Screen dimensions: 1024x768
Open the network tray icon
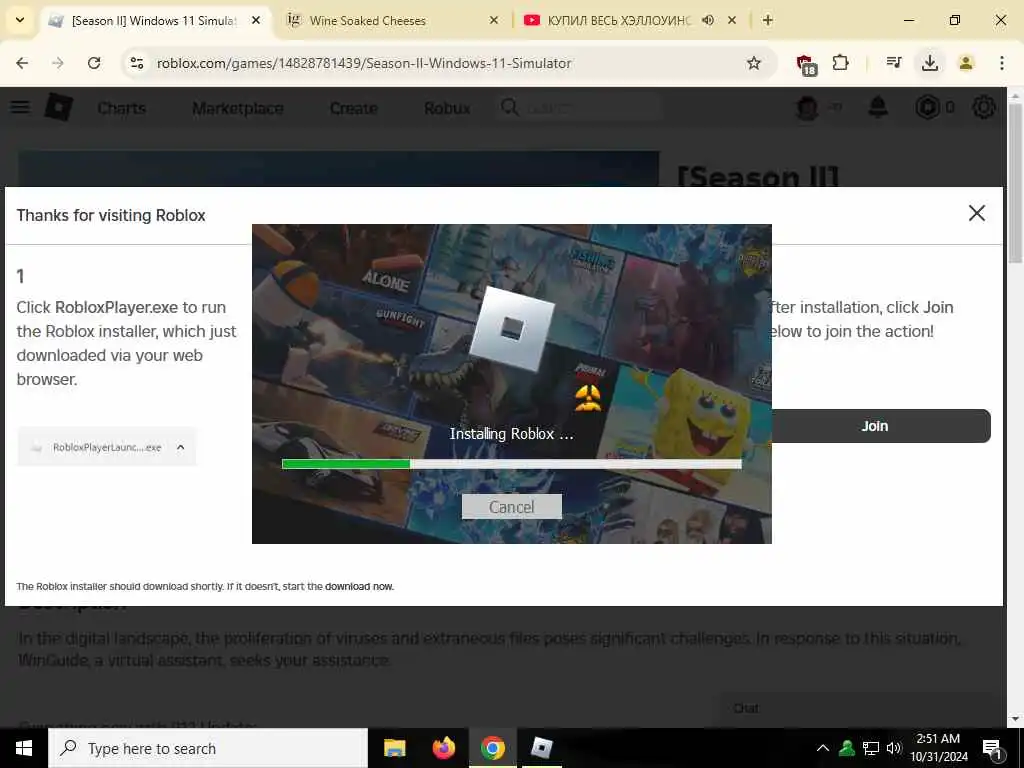[x=871, y=748]
